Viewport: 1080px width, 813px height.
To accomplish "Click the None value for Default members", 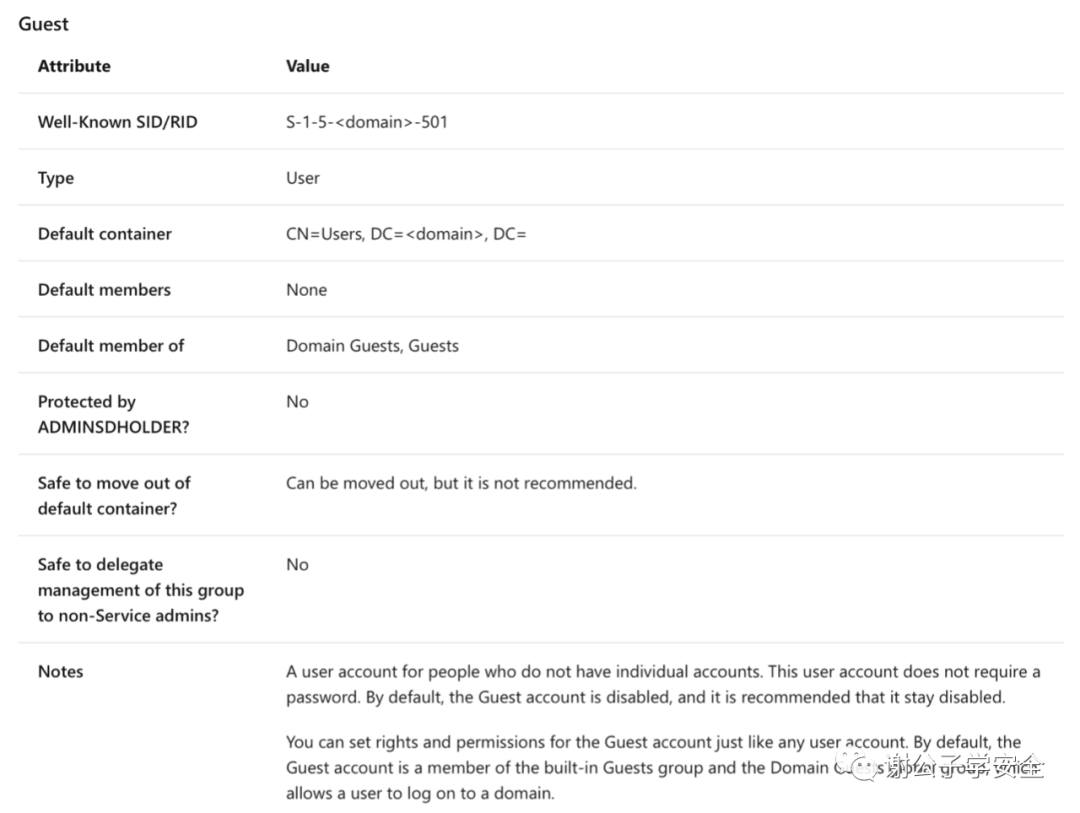I will click(x=306, y=290).
